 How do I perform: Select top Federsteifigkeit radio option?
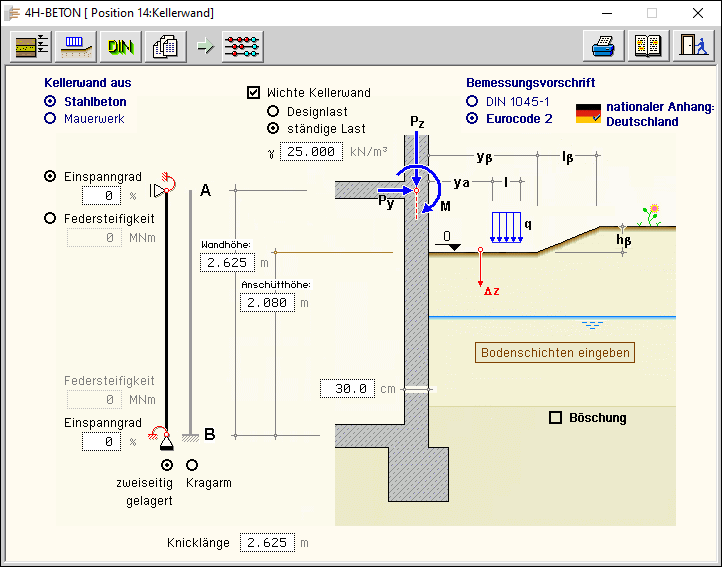pyautogui.click(x=50, y=218)
